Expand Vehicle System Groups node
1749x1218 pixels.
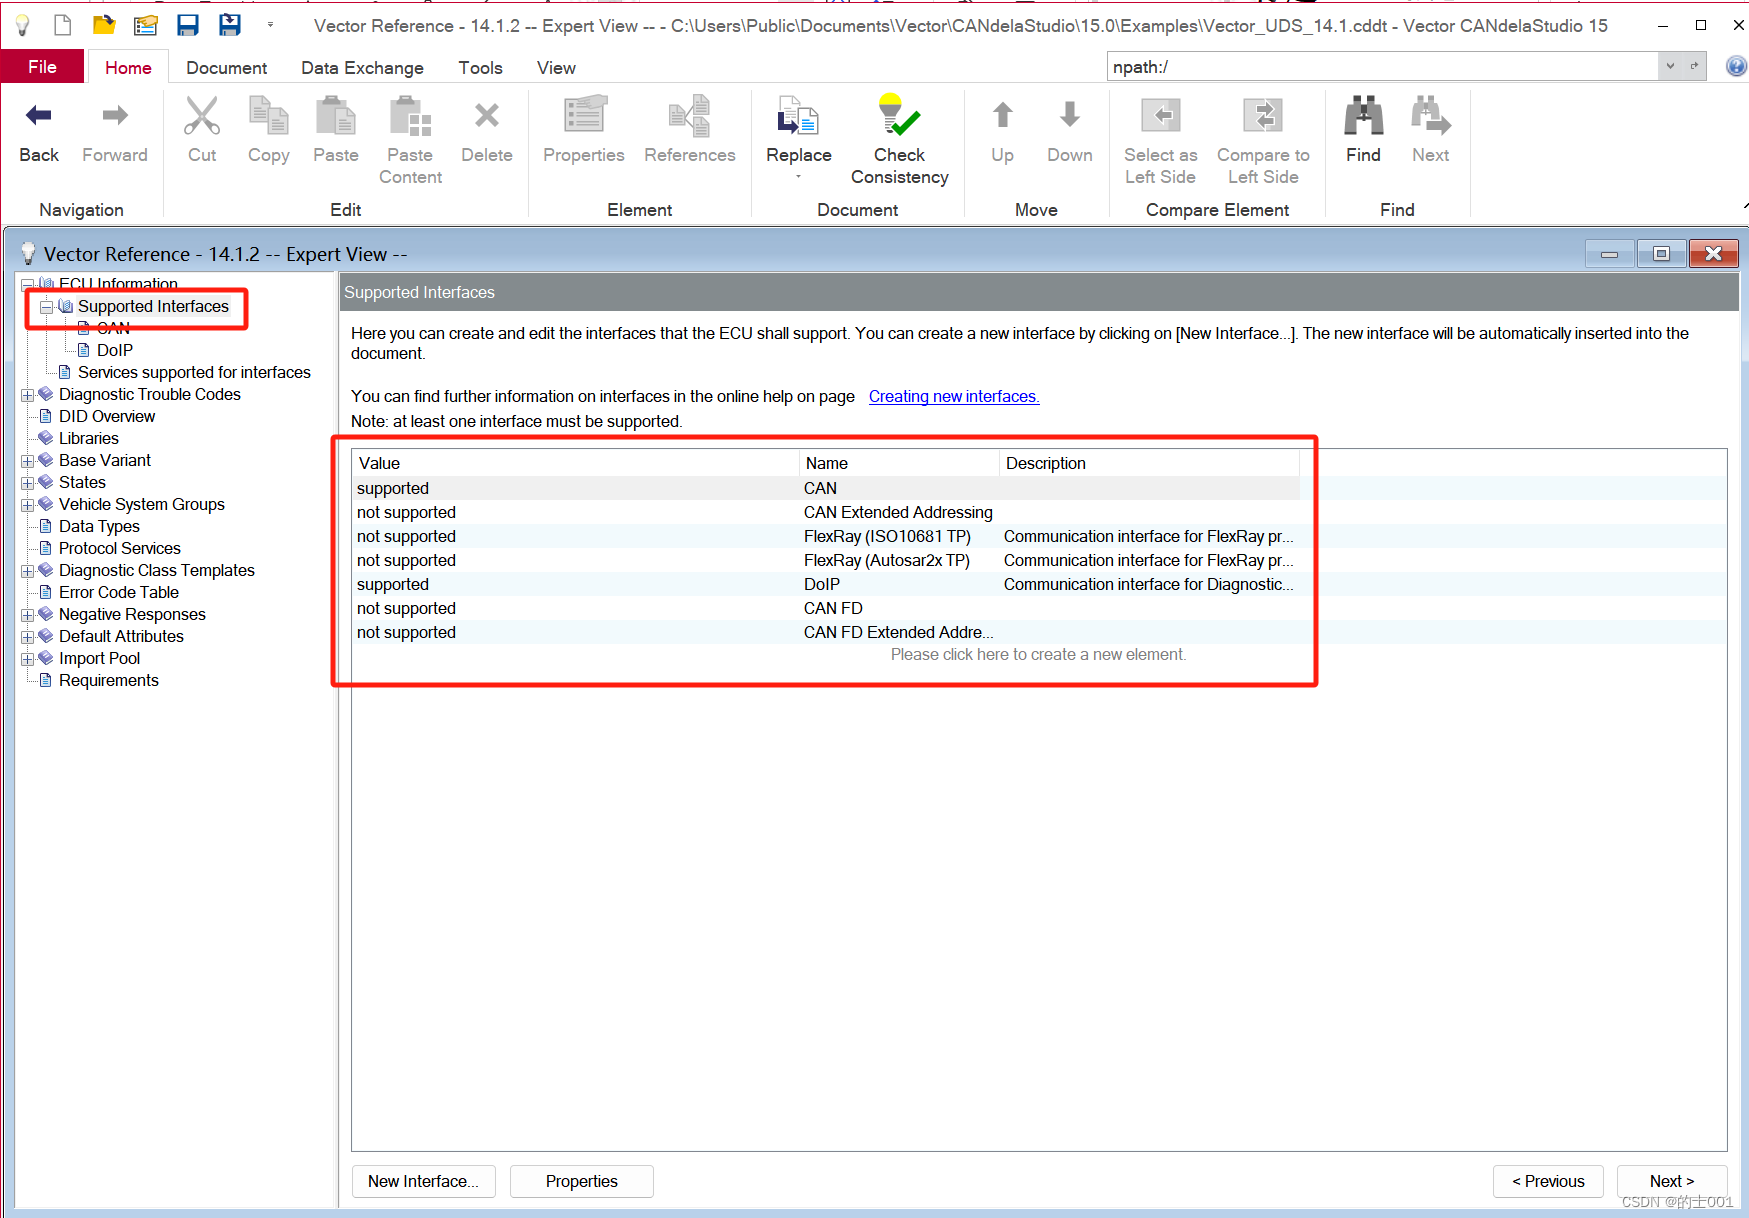[x=28, y=505]
